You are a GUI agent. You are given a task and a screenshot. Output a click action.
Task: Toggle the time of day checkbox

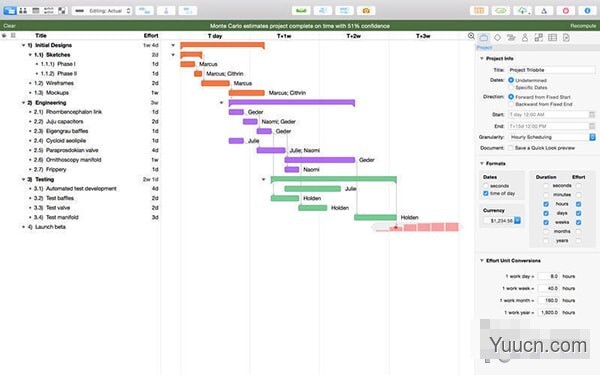coord(486,193)
